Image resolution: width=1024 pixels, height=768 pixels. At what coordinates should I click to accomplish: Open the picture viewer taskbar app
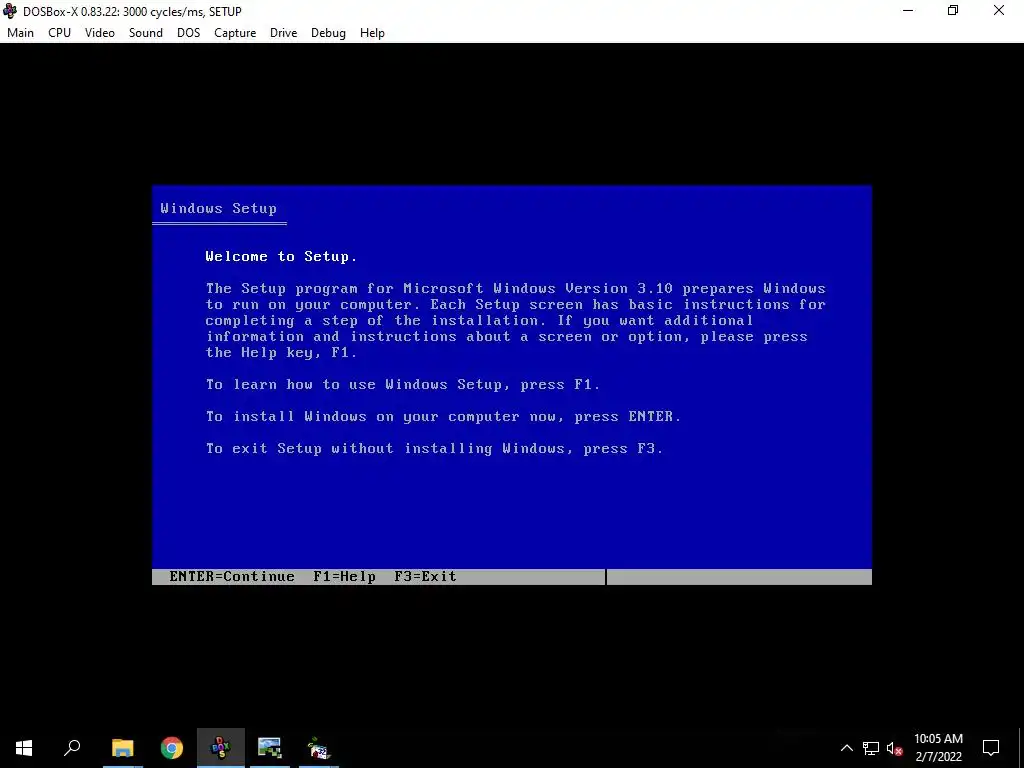(269, 748)
